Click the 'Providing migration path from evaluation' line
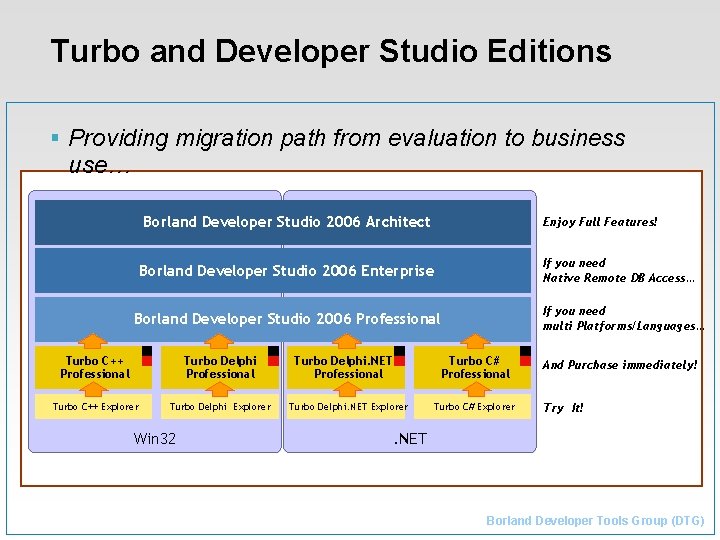 [x=347, y=138]
